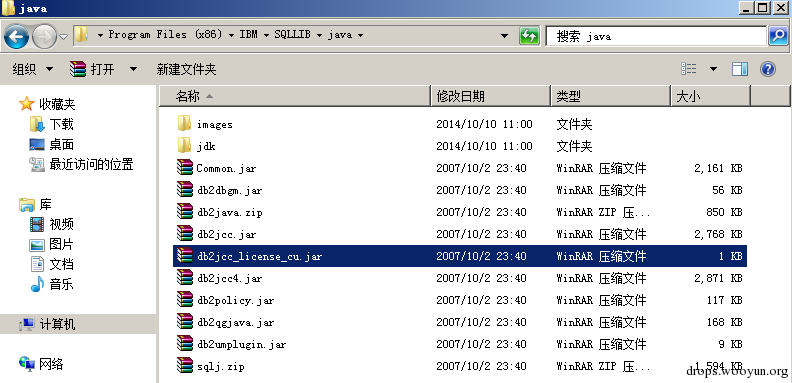
Task: Open the address bar history dropdown
Action: pyautogui.click(x=504, y=35)
